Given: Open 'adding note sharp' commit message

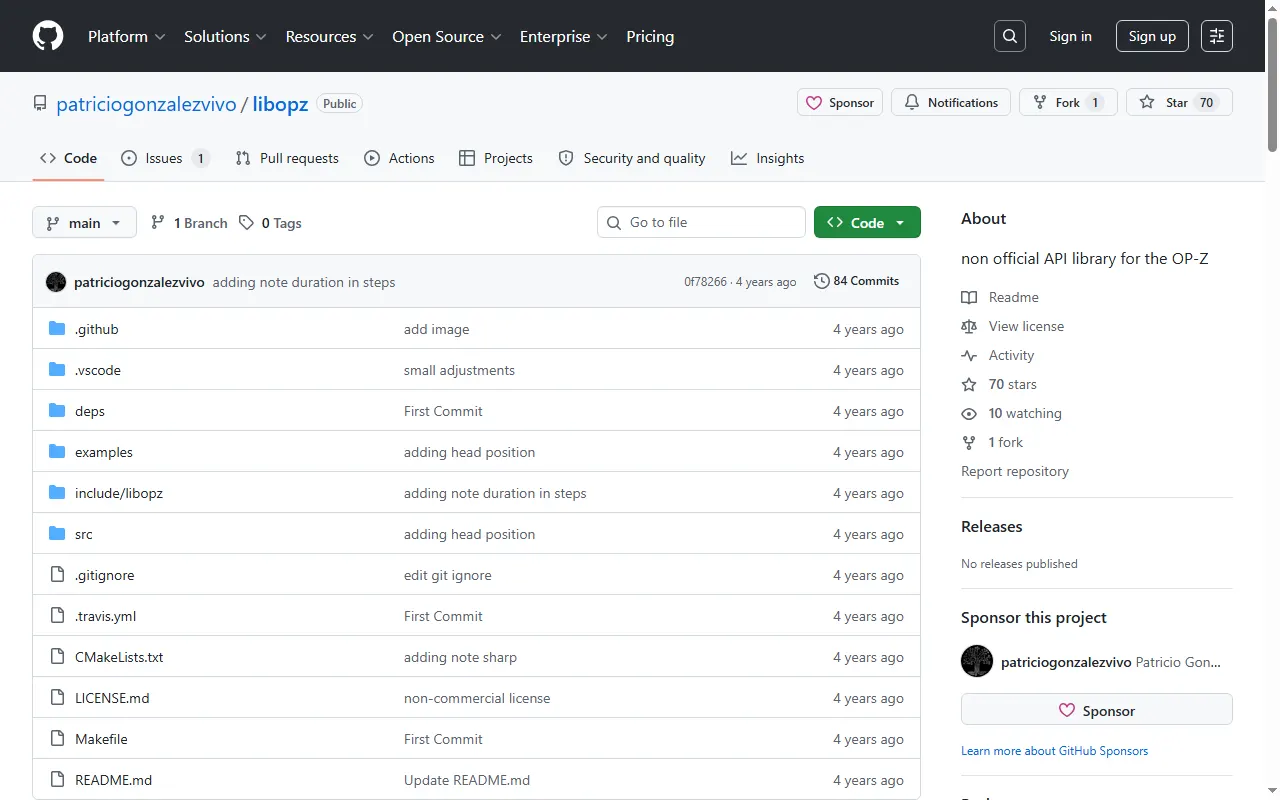Looking at the screenshot, I should (x=460, y=657).
